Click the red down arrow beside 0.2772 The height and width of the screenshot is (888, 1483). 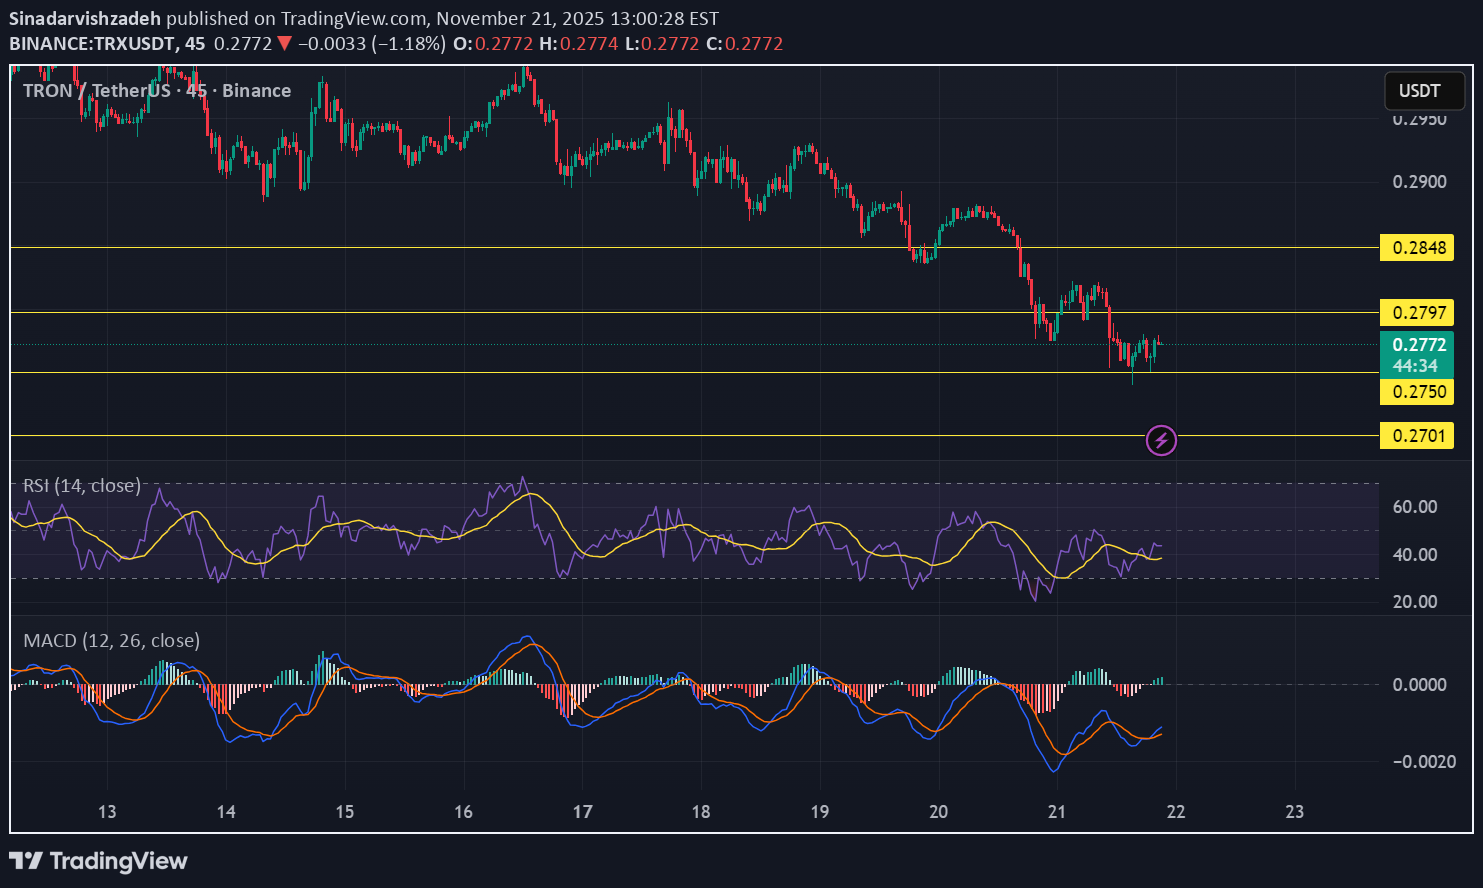[285, 44]
